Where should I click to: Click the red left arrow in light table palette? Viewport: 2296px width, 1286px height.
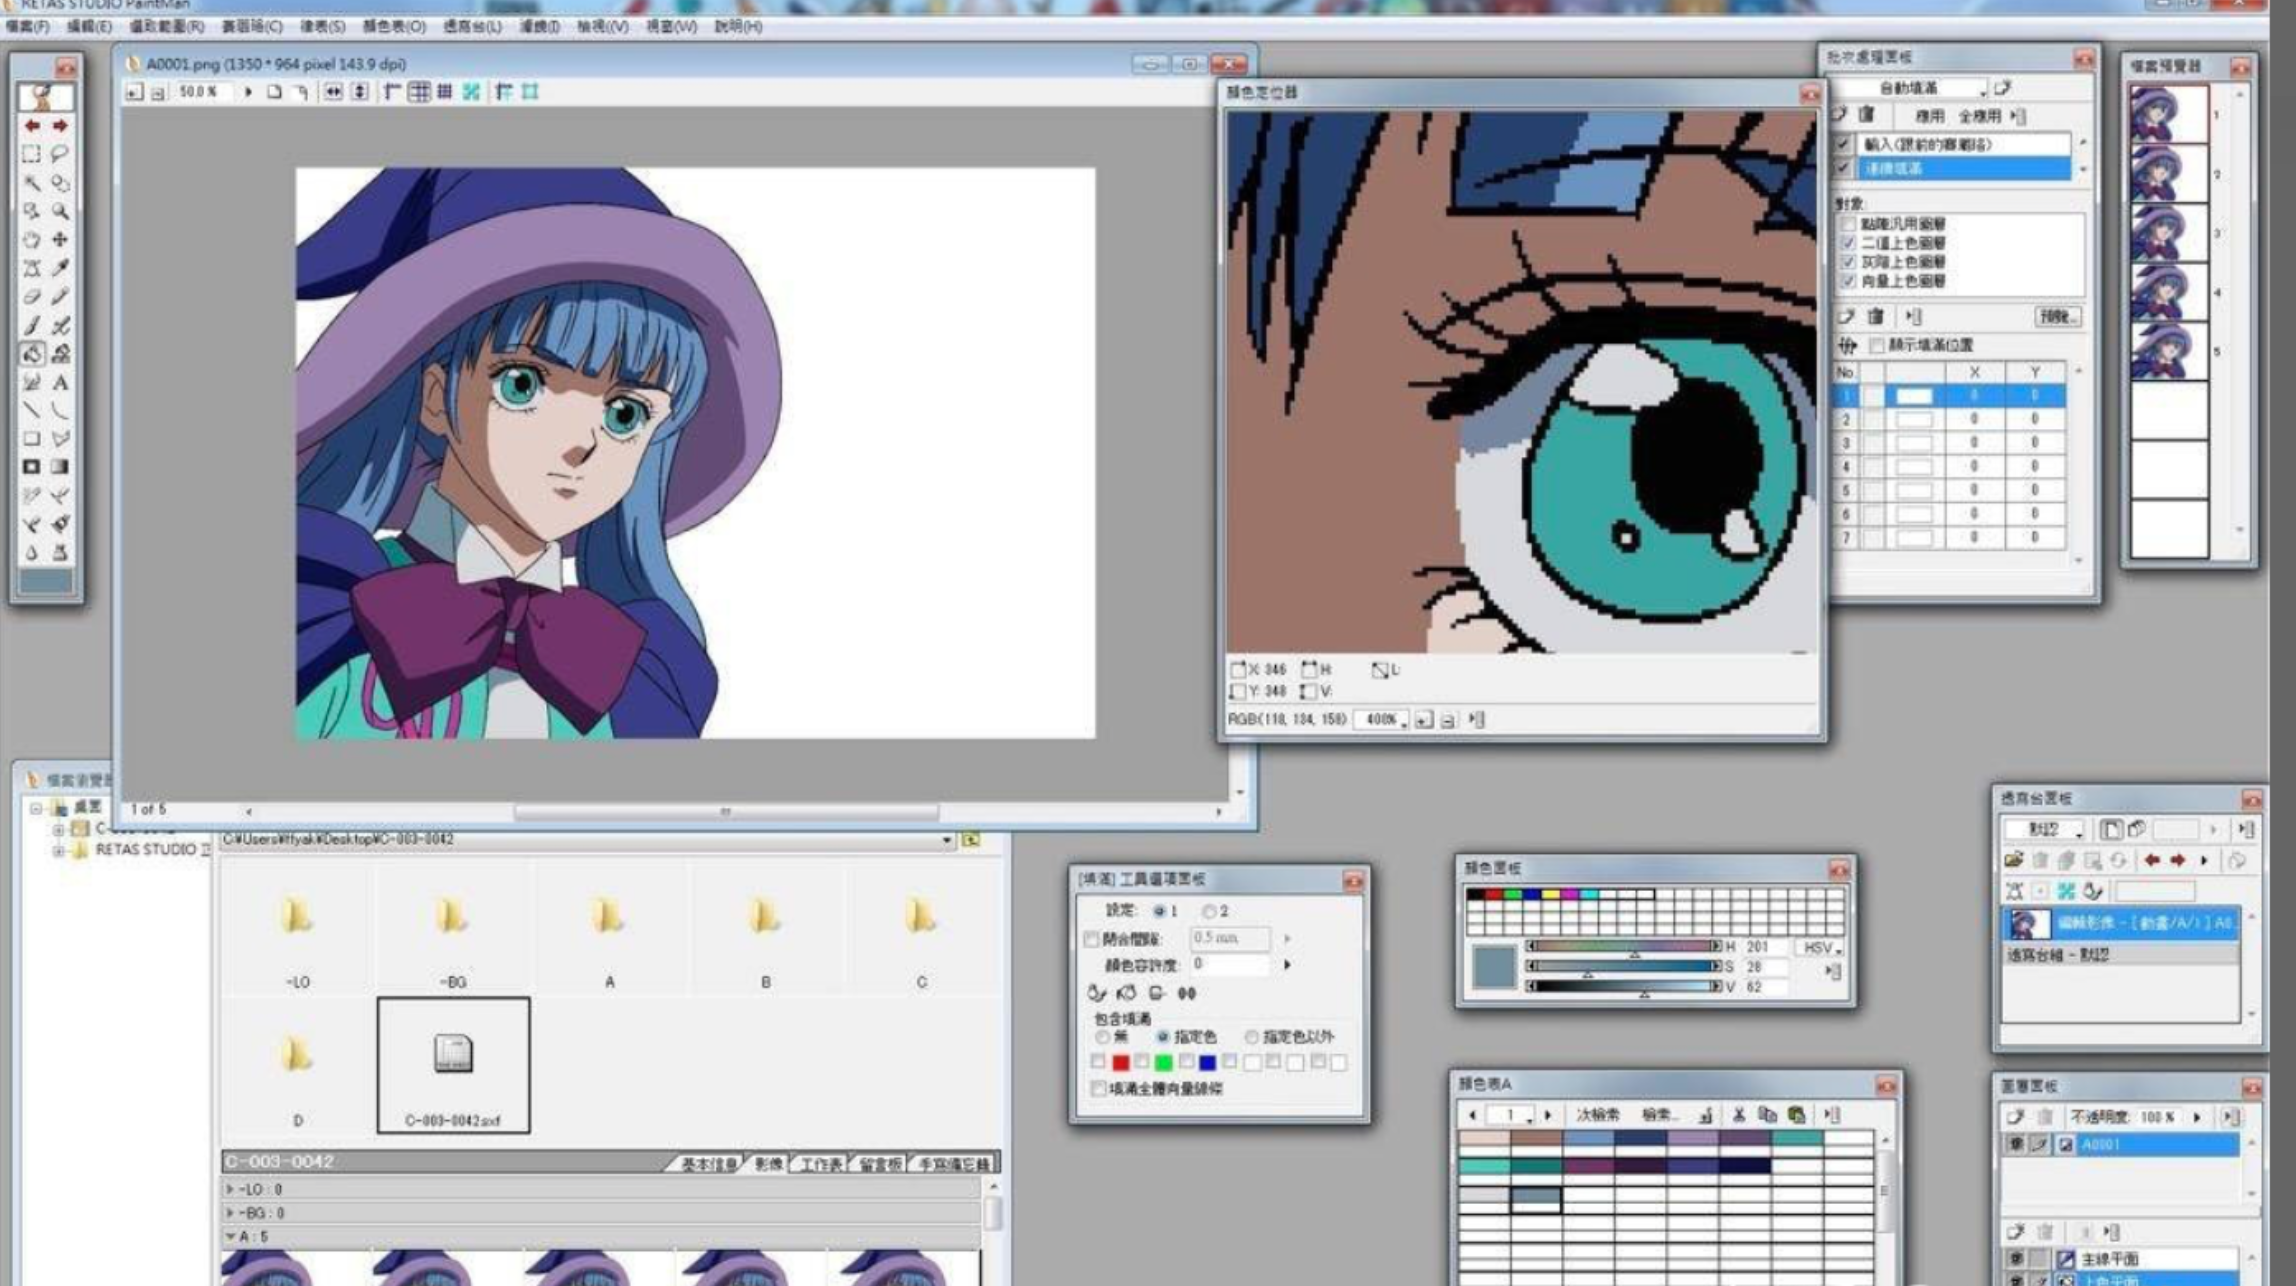2151,860
